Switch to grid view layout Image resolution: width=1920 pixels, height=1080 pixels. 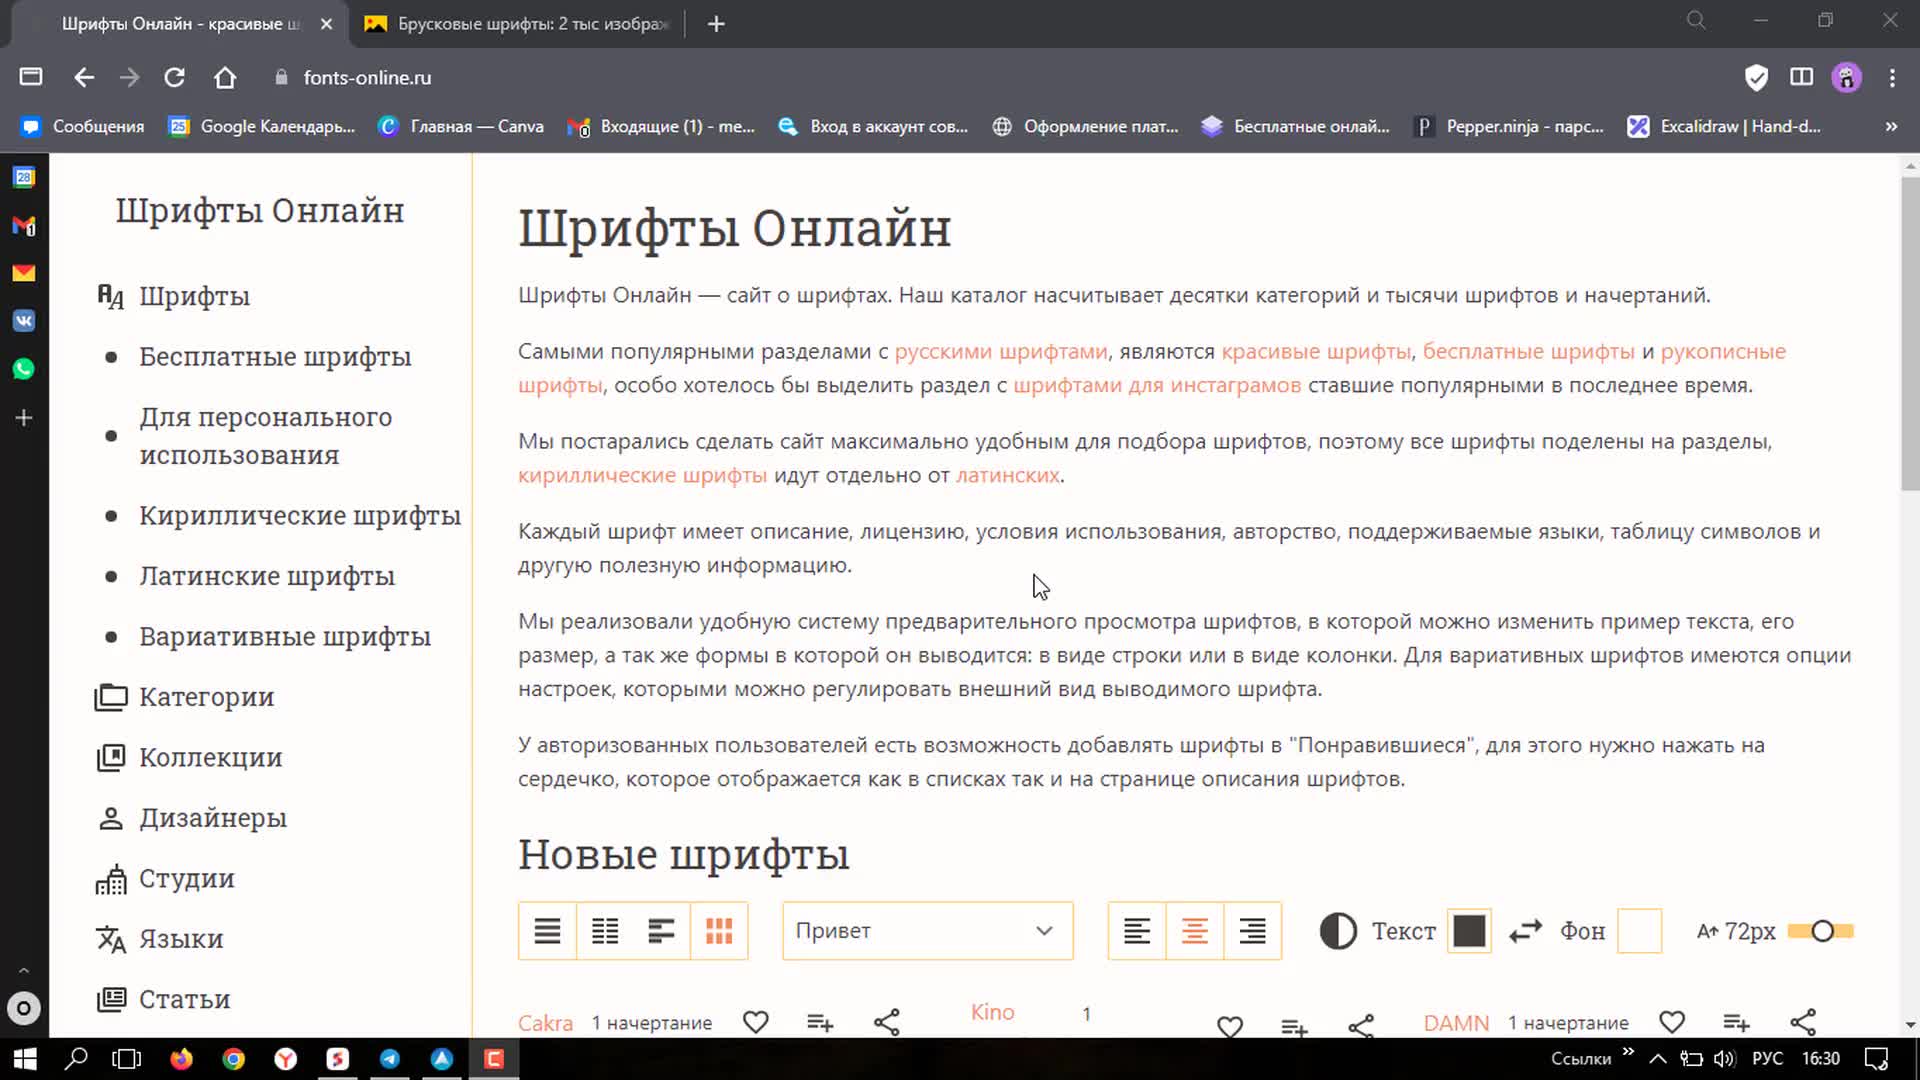719,931
